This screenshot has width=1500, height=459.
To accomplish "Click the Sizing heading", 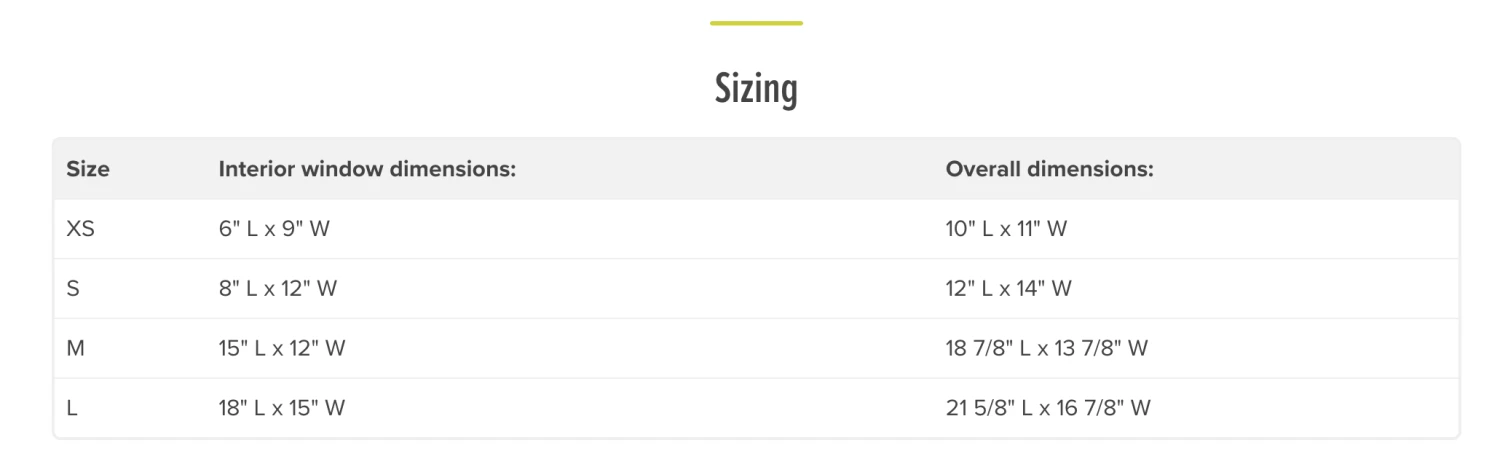I will tap(756, 89).
